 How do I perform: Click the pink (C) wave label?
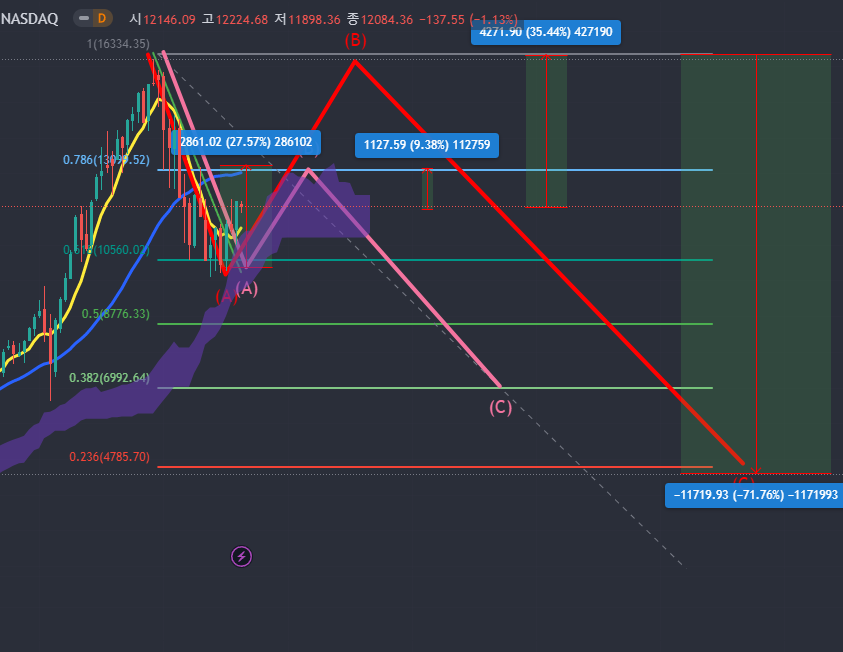coord(501,407)
